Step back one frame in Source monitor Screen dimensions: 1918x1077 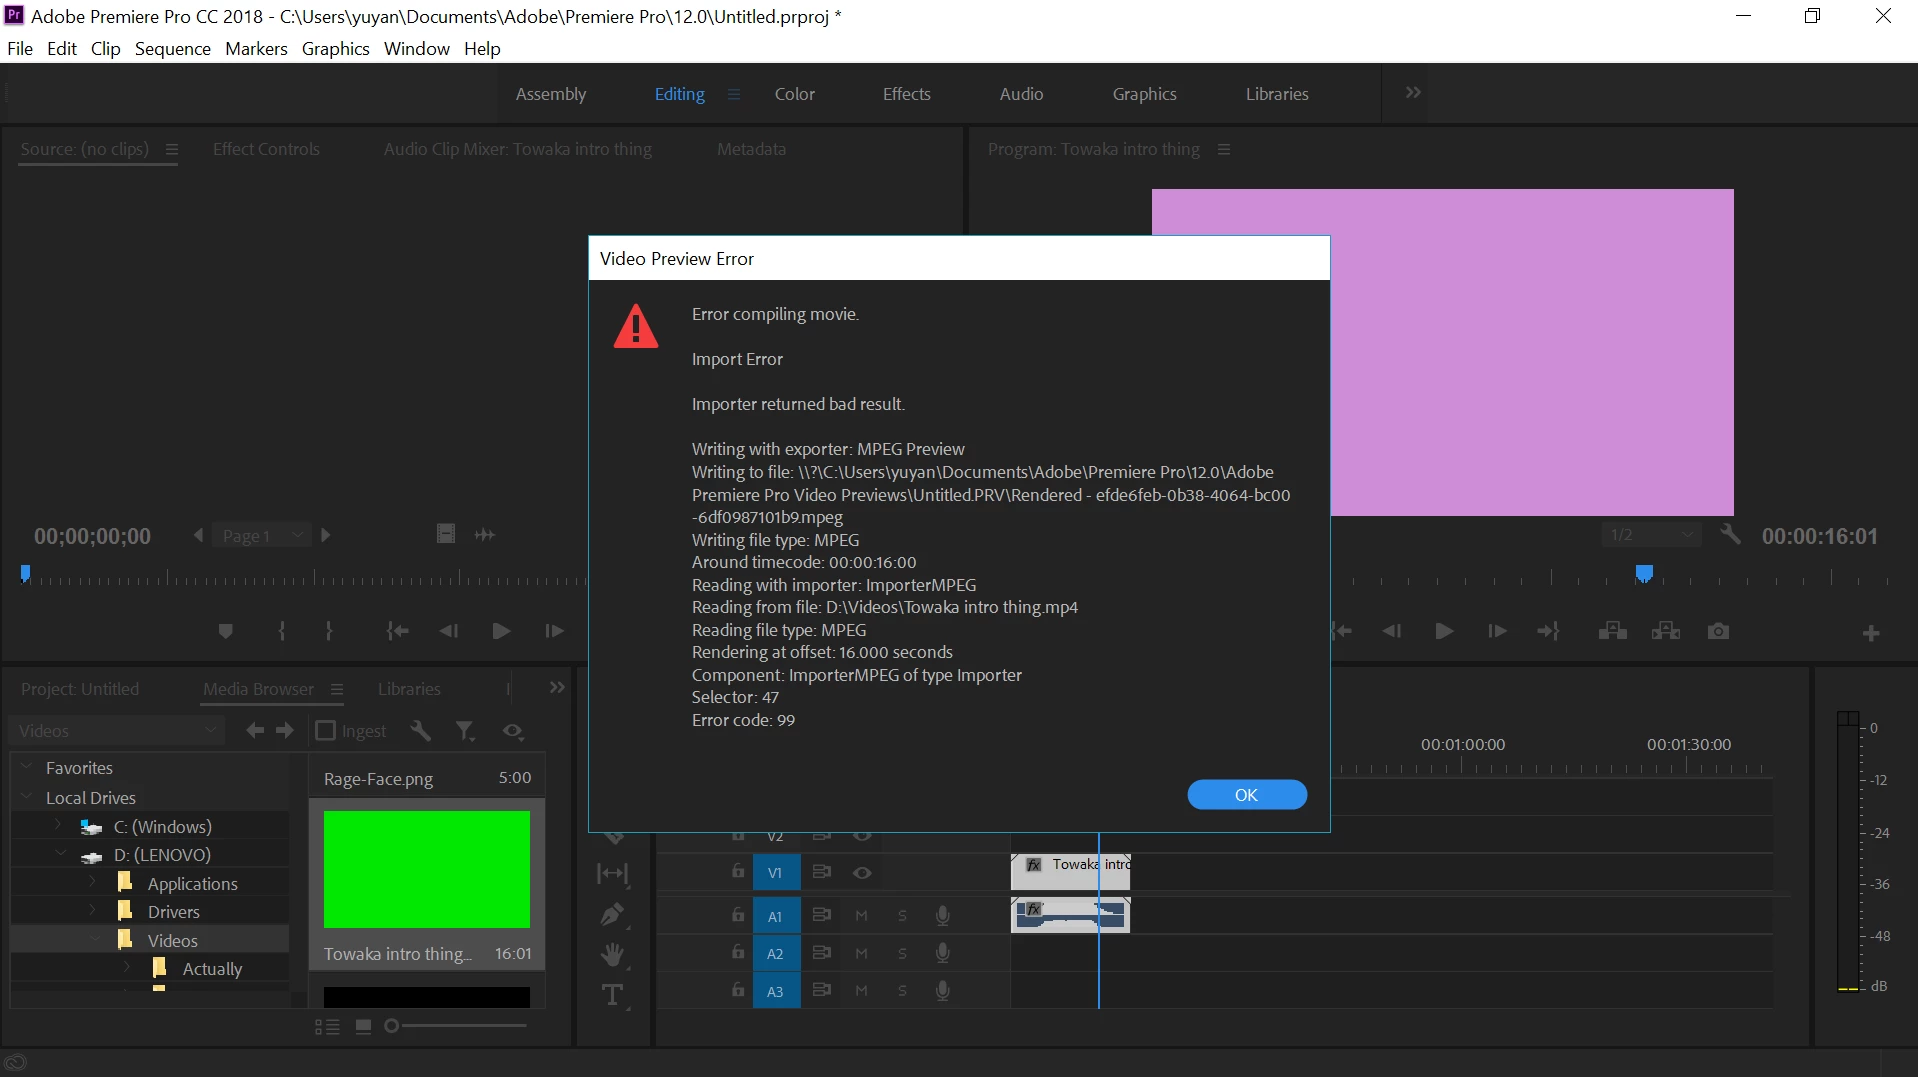pos(448,631)
